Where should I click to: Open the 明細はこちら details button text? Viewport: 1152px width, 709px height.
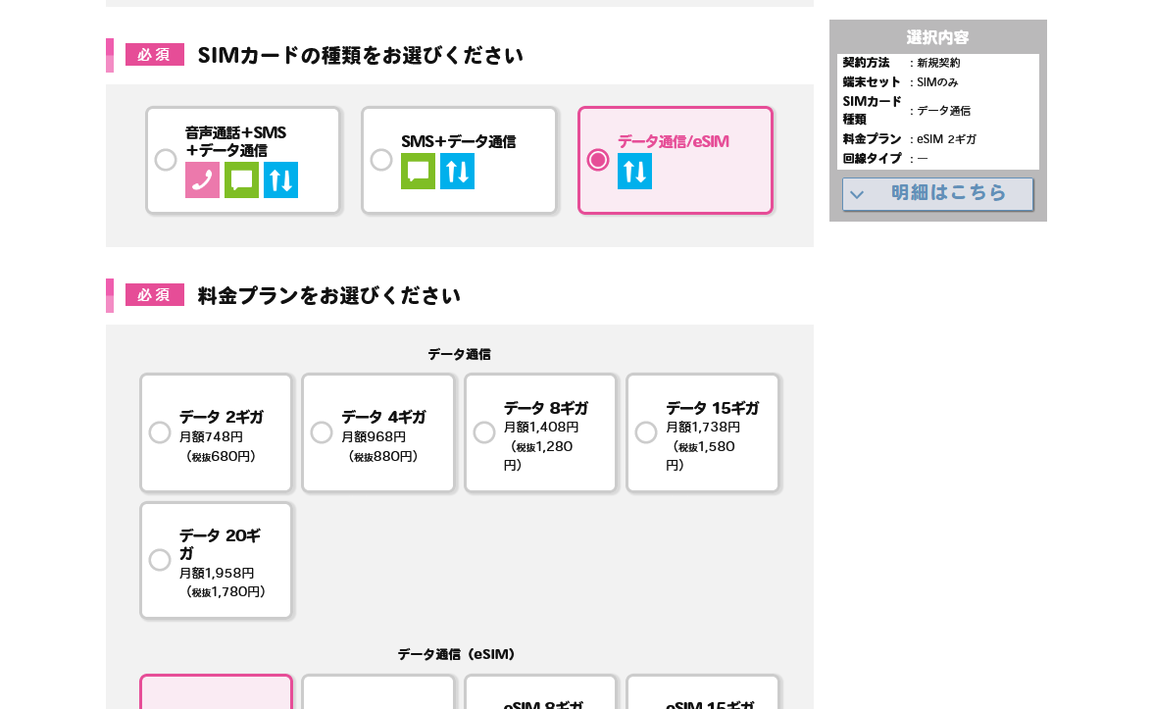point(948,193)
